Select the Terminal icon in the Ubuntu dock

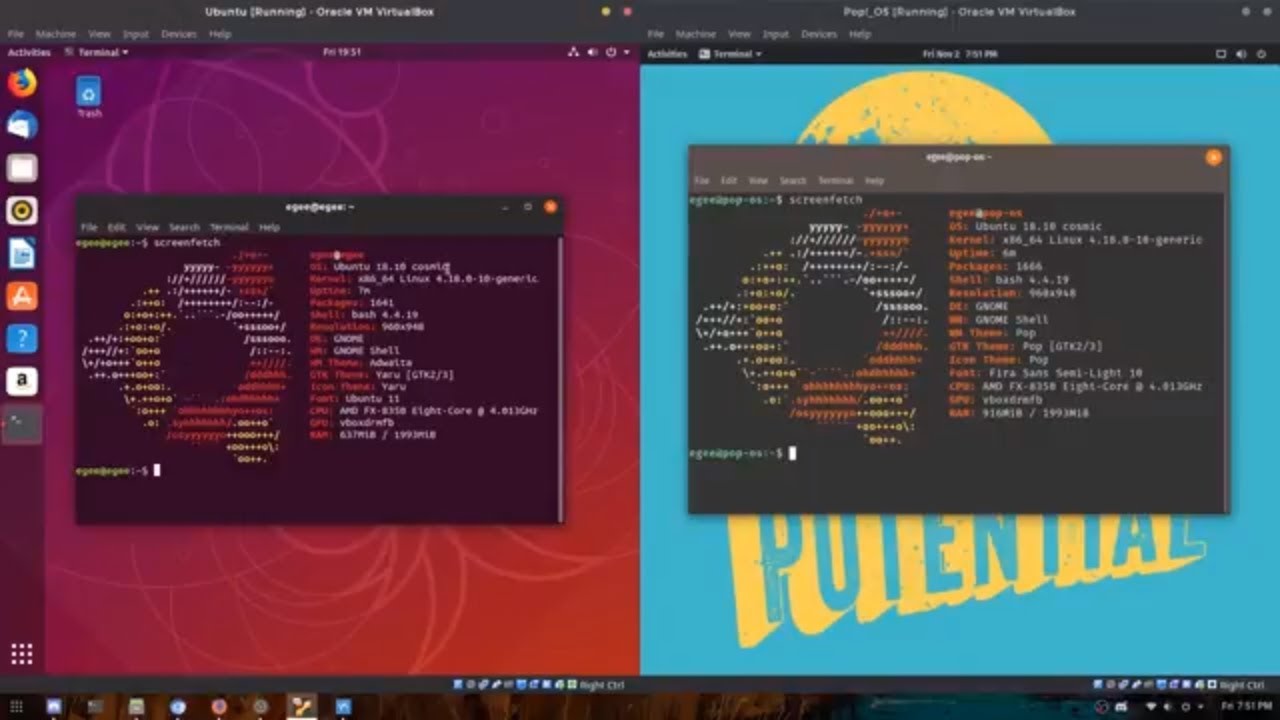[22, 424]
